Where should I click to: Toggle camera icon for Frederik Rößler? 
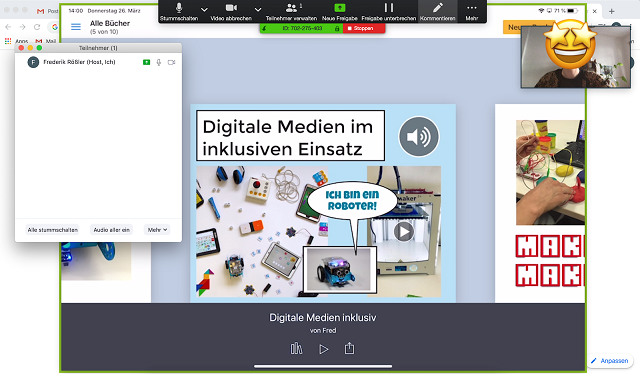pyautogui.click(x=171, y=62)
